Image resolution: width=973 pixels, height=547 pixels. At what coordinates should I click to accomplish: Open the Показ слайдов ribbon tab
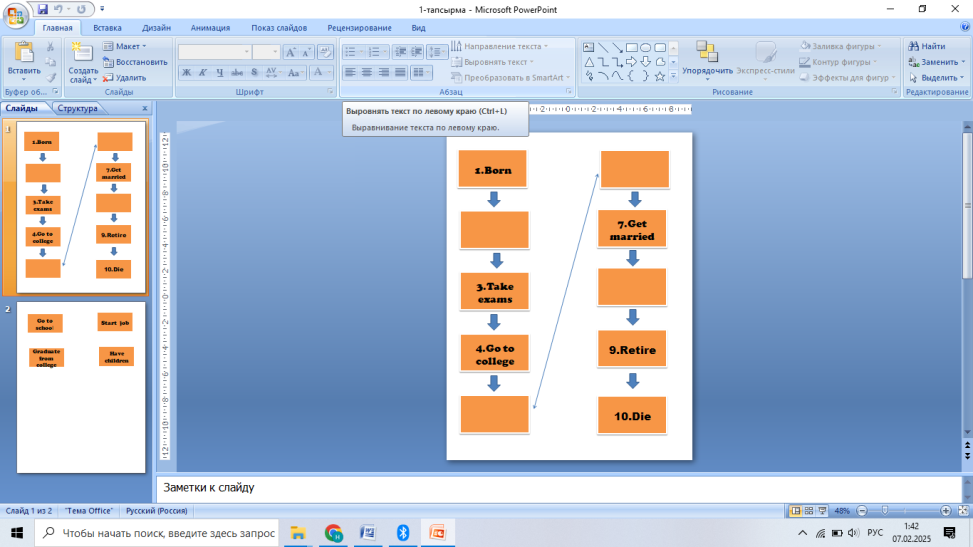click(x=279, y=28)
